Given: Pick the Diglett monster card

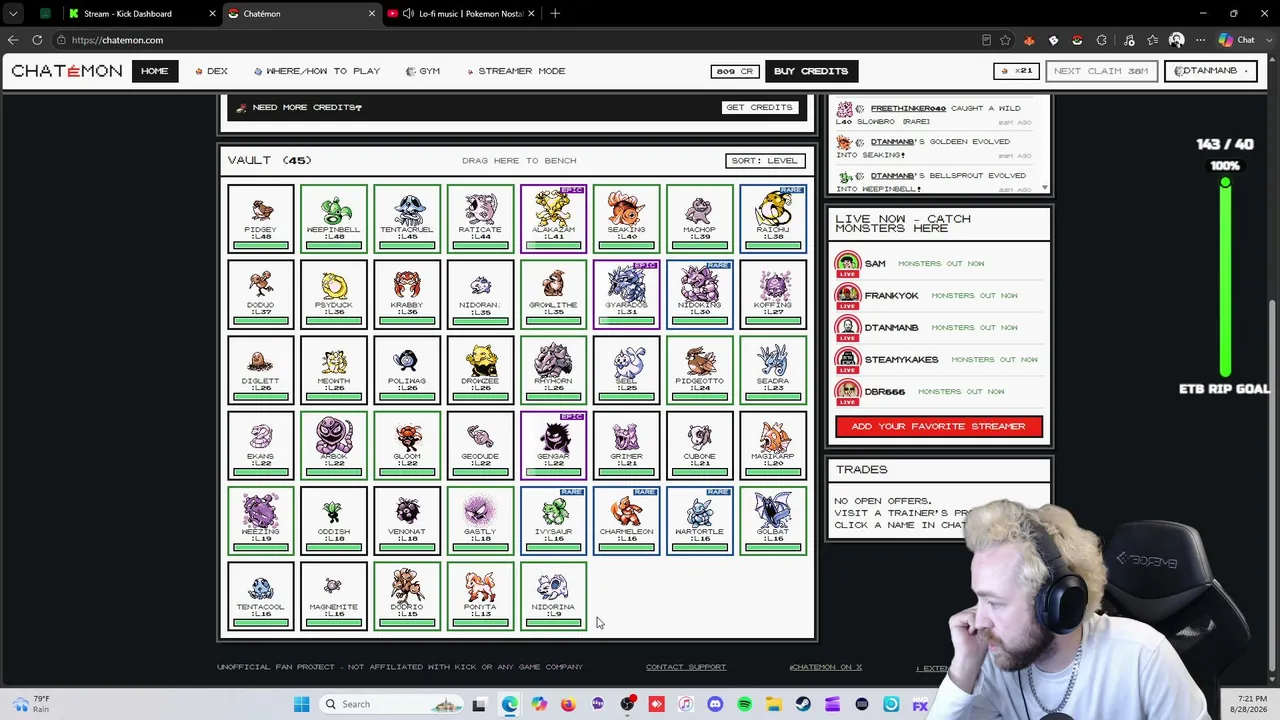Looking at the screenshot, I should (x=260, y=369).
